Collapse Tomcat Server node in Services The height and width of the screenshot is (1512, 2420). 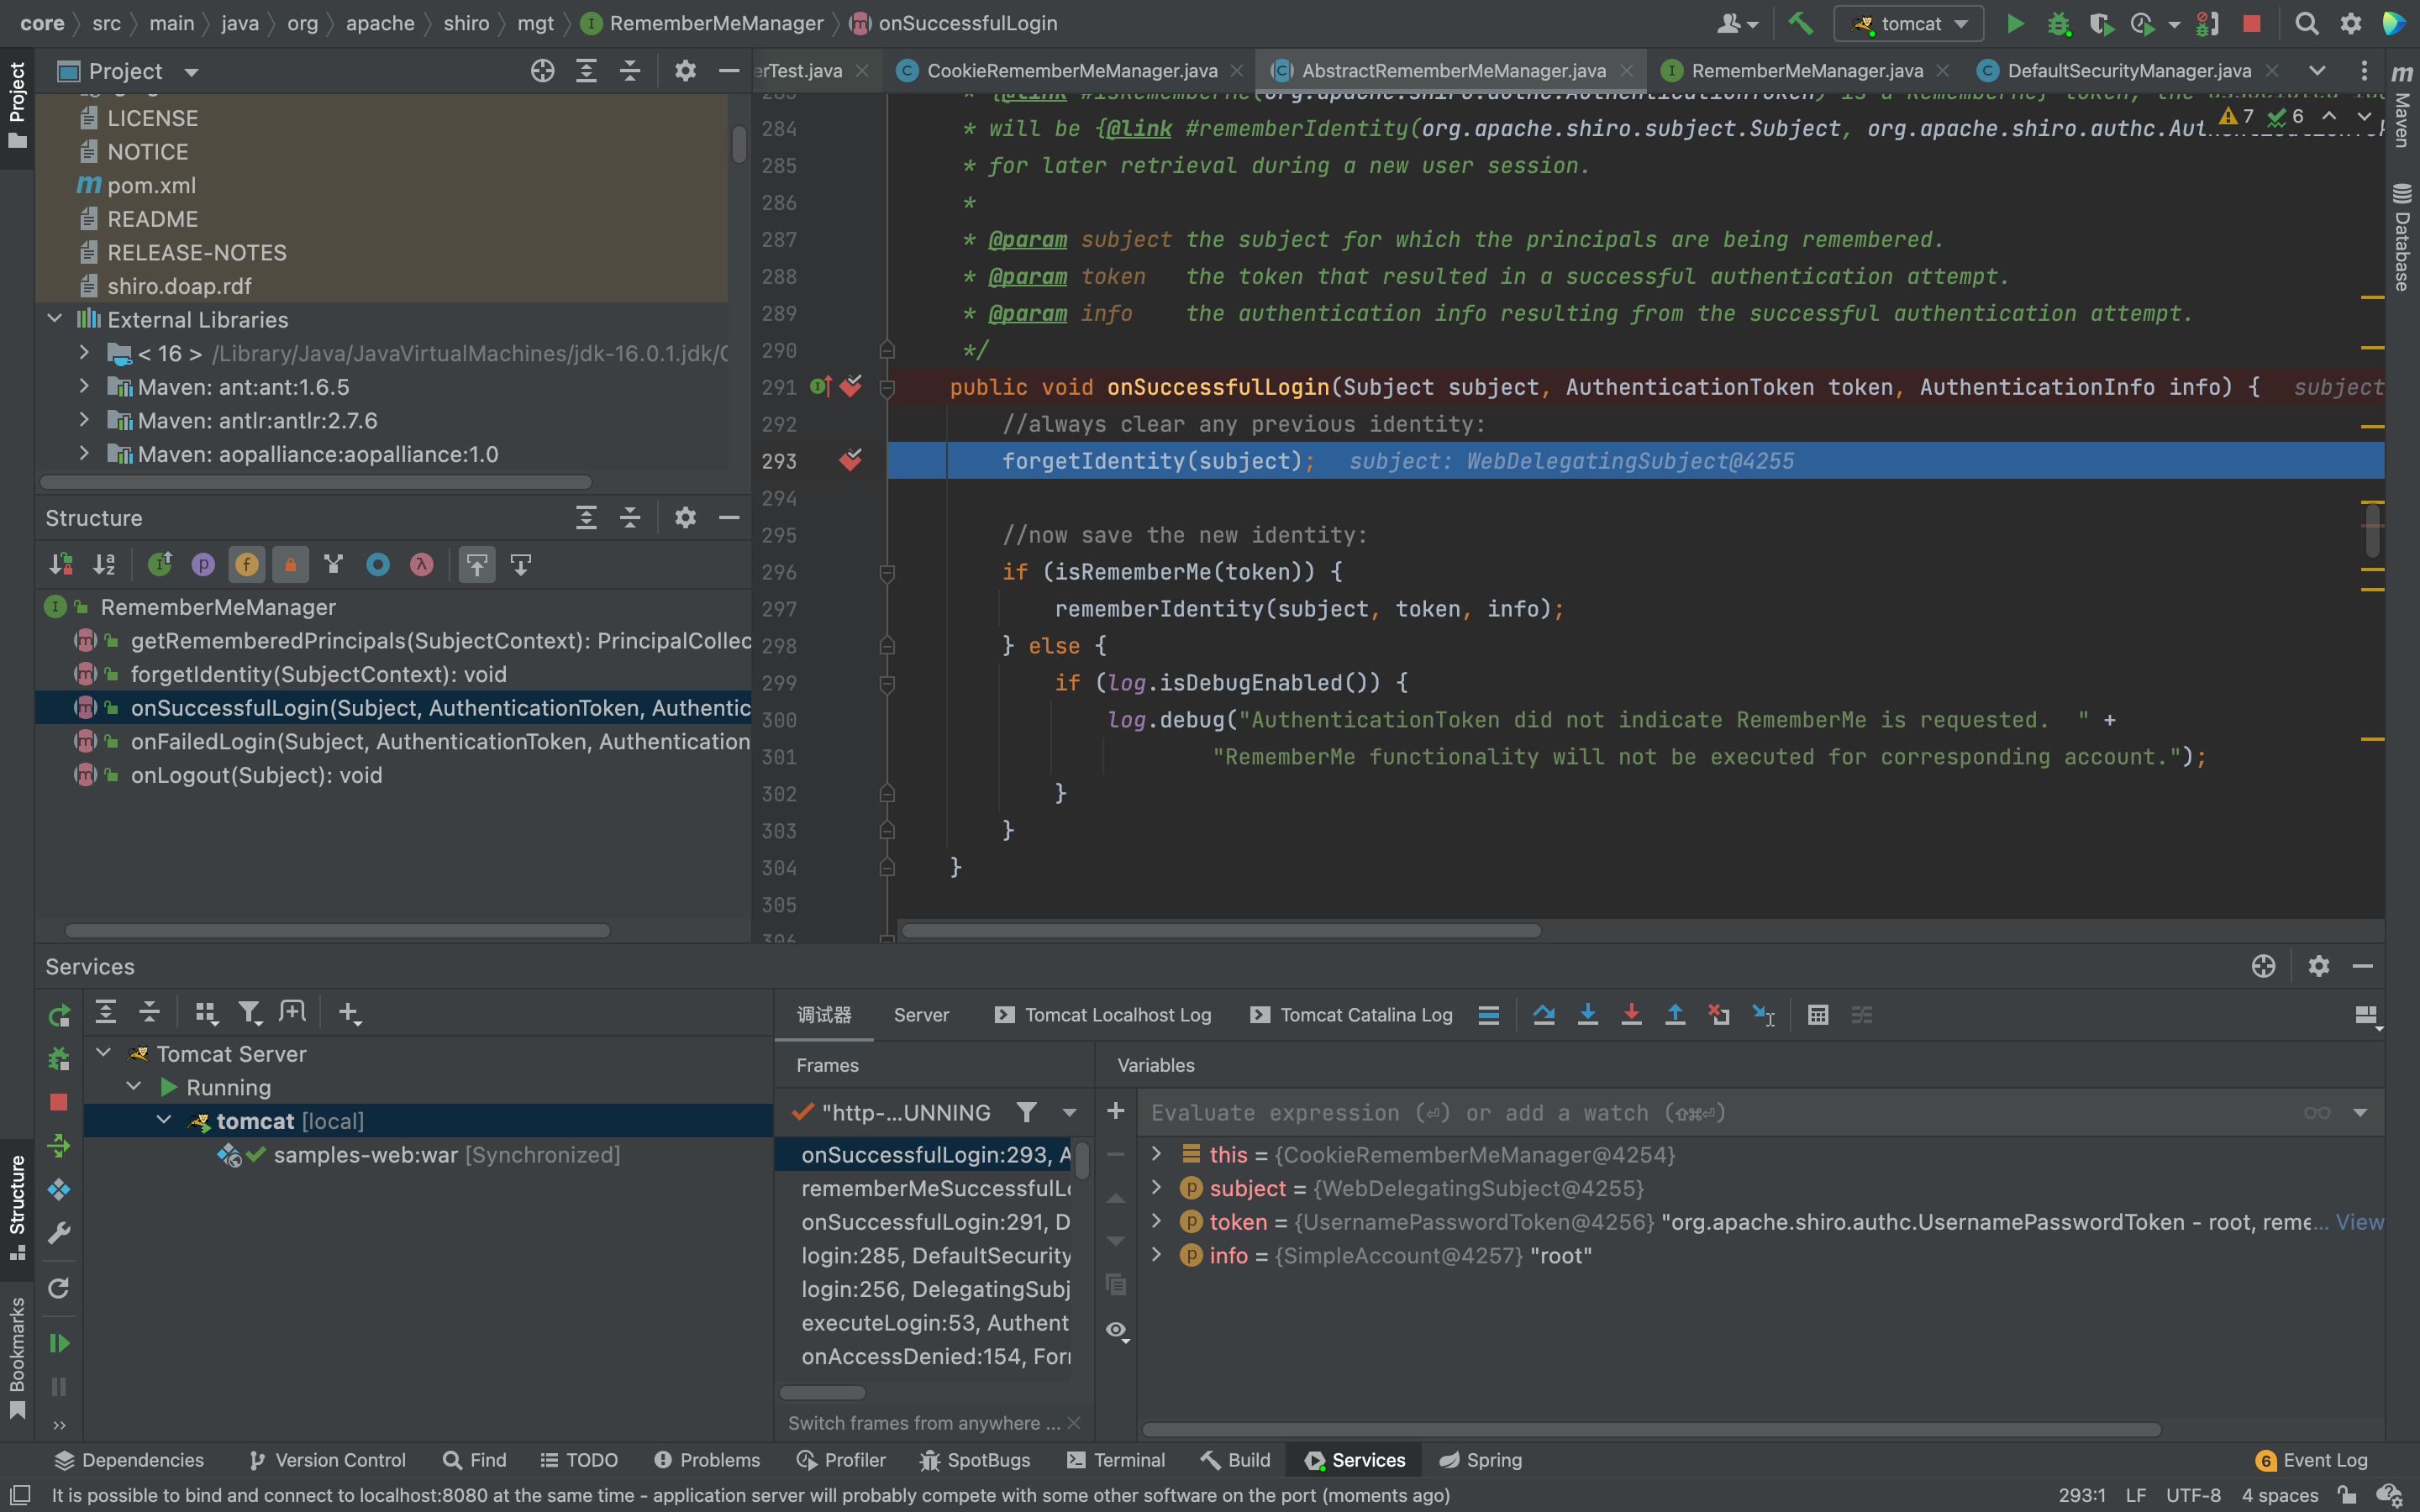(104, 1053)
